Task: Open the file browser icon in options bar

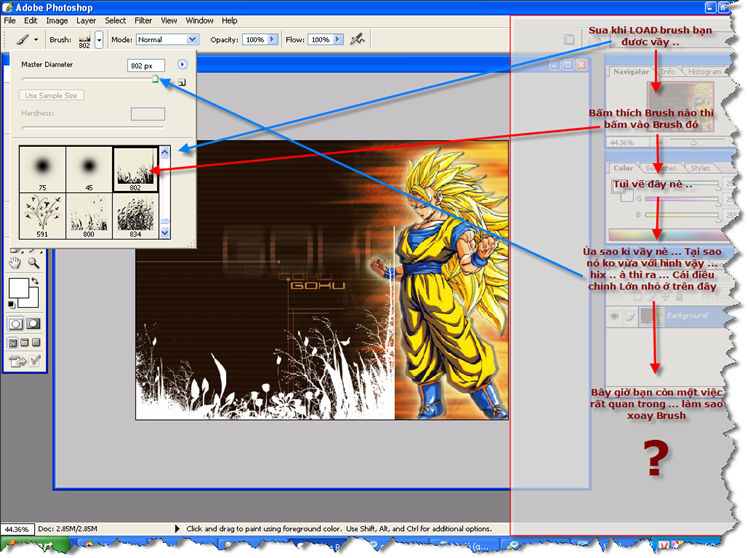Action: 569,40
